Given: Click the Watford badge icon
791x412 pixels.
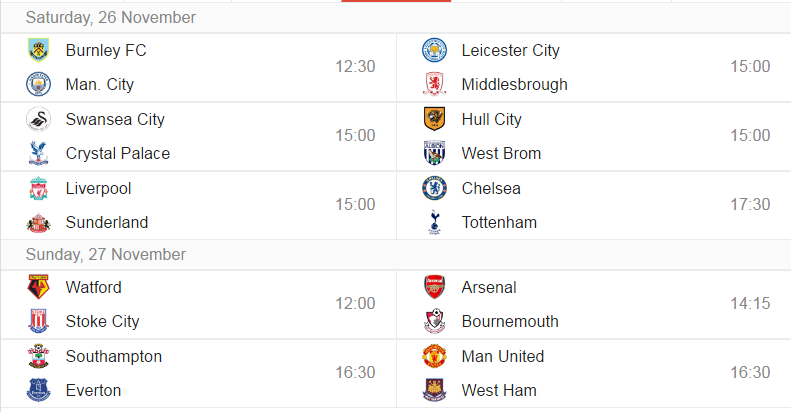Looking at the screenshot, I should point(38,287).
